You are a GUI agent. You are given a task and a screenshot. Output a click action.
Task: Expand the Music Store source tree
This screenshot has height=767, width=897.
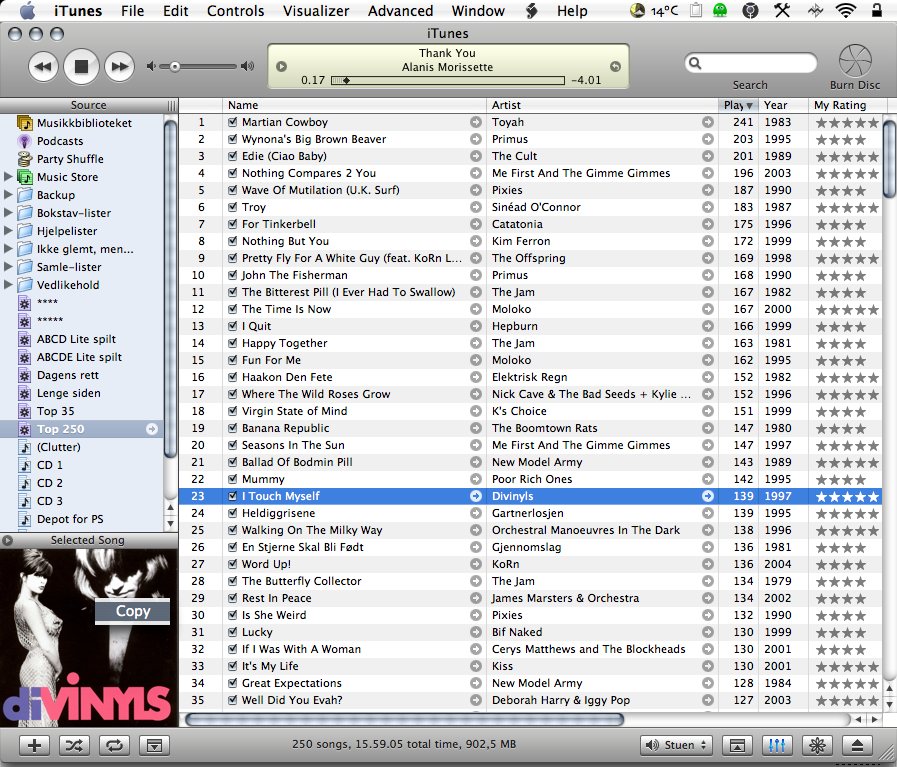8,177
